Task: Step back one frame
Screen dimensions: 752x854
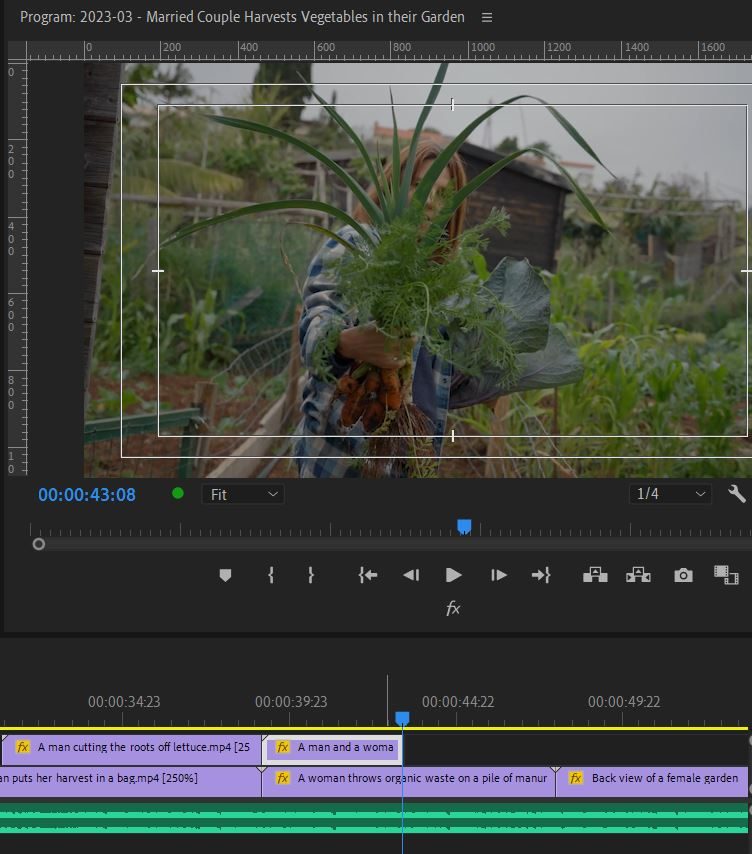Action: [x=411, y=575]
